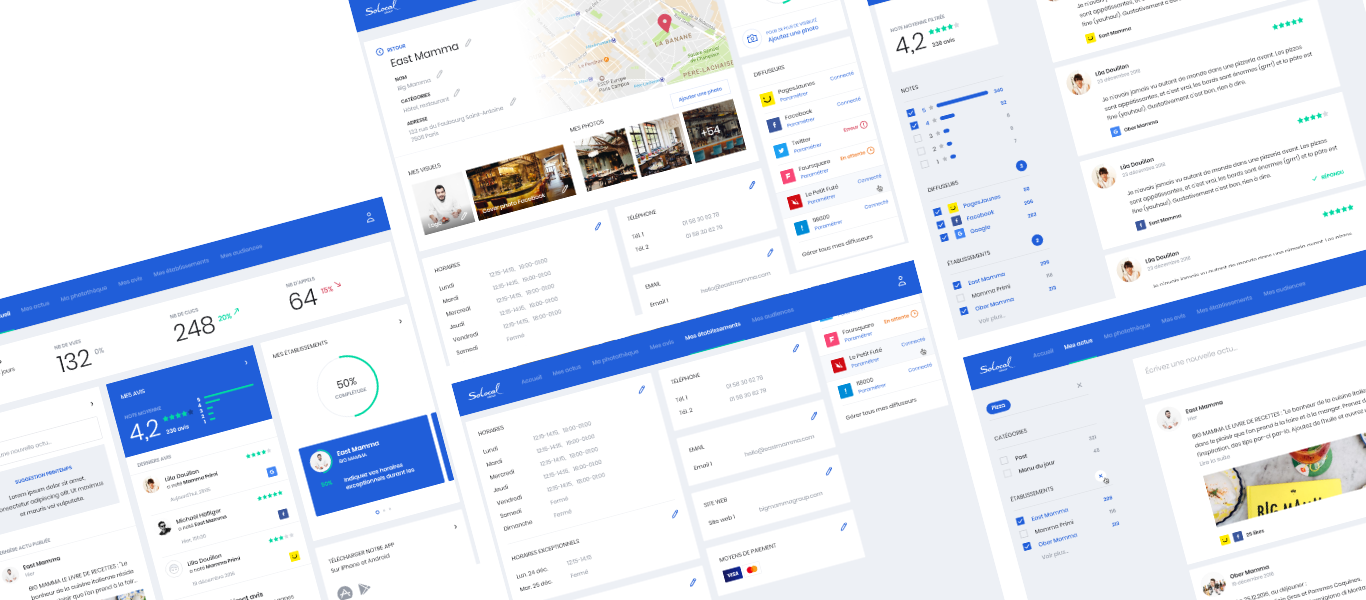Viewport: 1366px width, 600px height.
Task: Click the Google Play download icon
Action: (364, 589)
